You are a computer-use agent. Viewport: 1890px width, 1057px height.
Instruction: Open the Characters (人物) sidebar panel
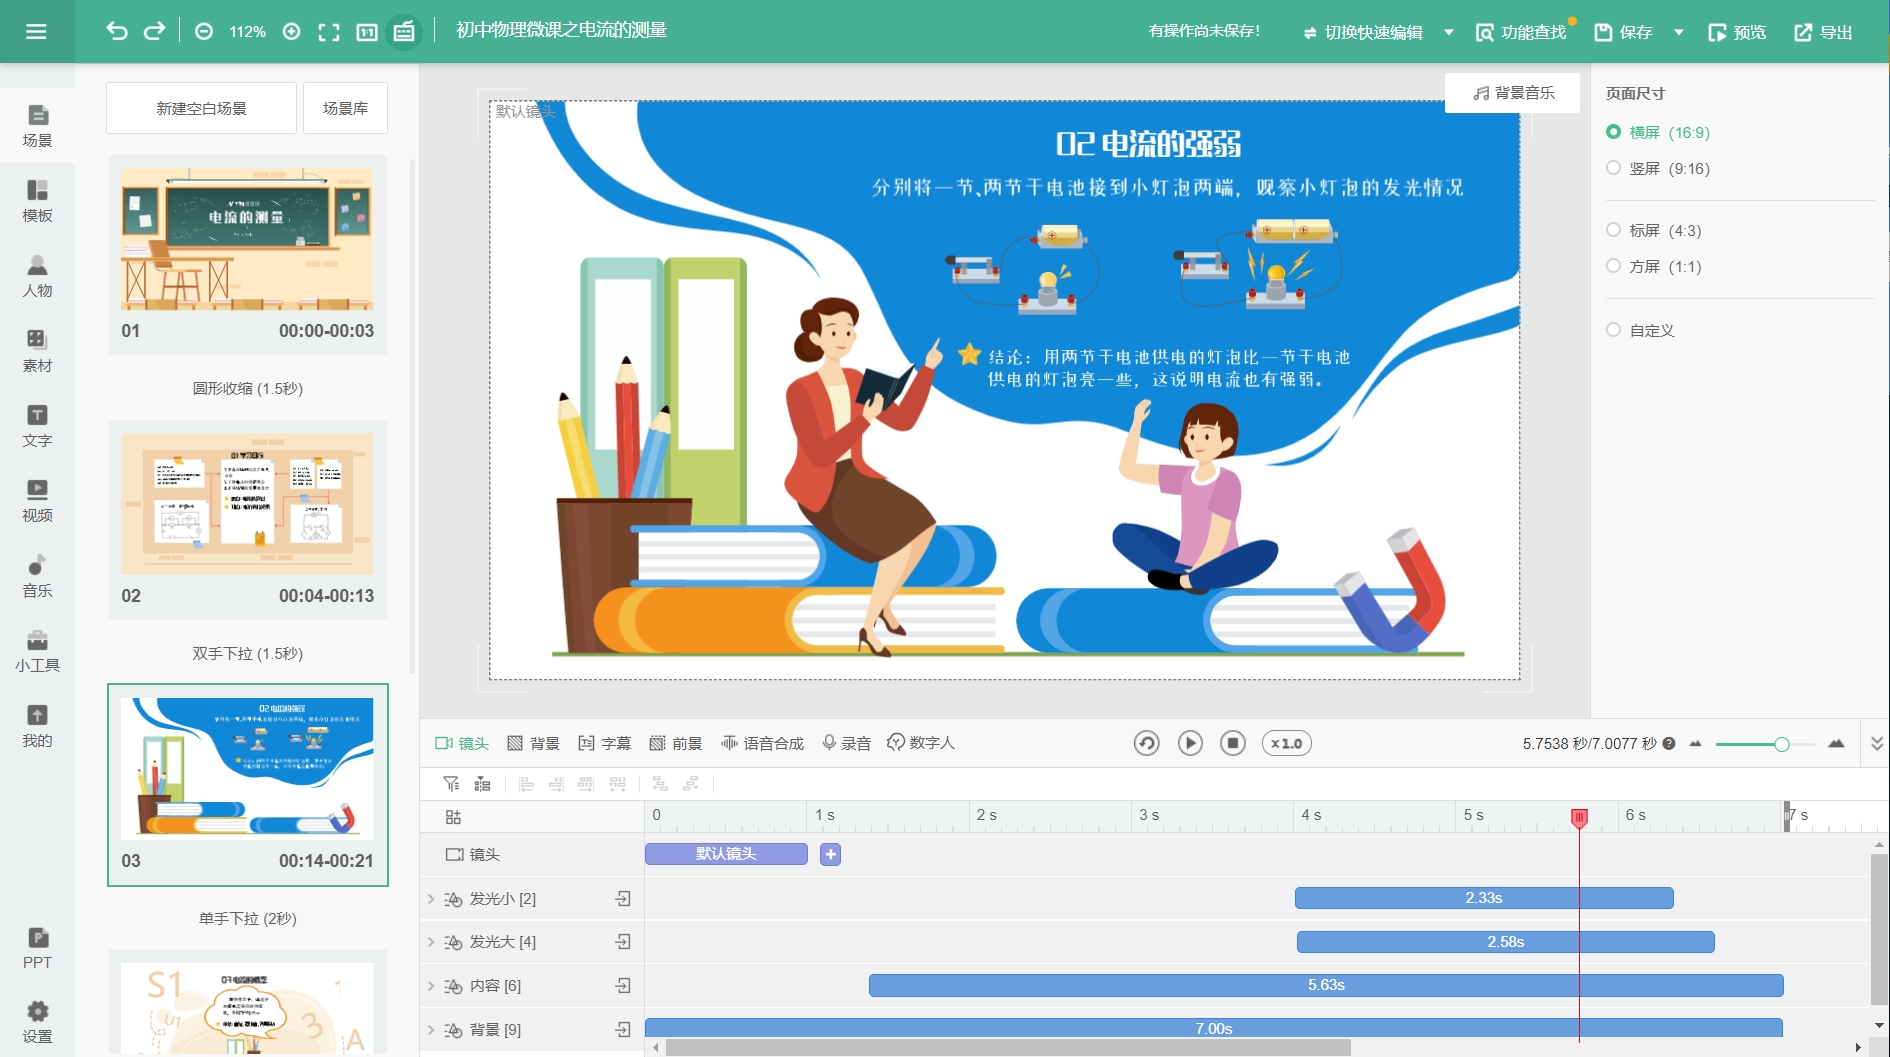(37, 276)
